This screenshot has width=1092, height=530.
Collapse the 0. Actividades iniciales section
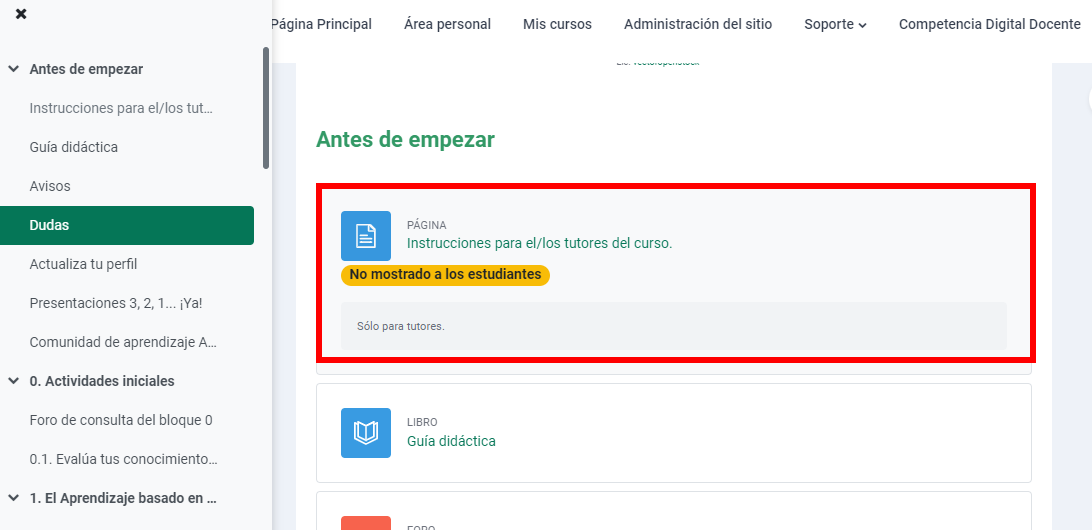(x=13, y=381)
